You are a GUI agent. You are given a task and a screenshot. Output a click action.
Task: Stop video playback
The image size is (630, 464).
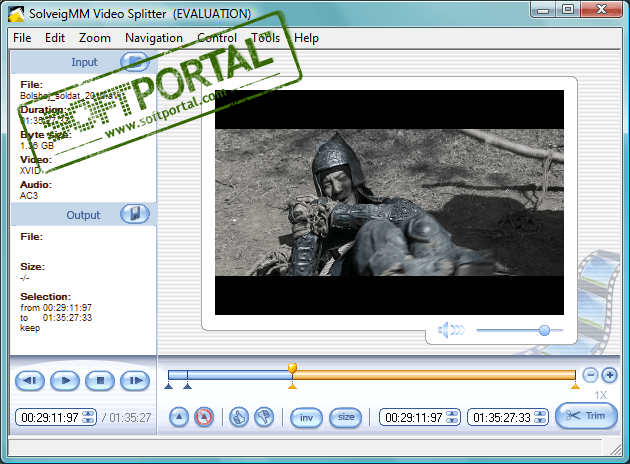point(100,380)
